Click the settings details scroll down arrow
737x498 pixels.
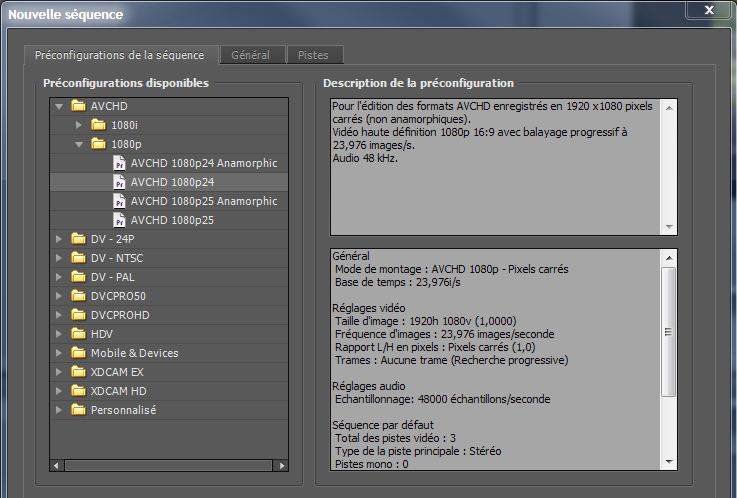click(669, 462)
